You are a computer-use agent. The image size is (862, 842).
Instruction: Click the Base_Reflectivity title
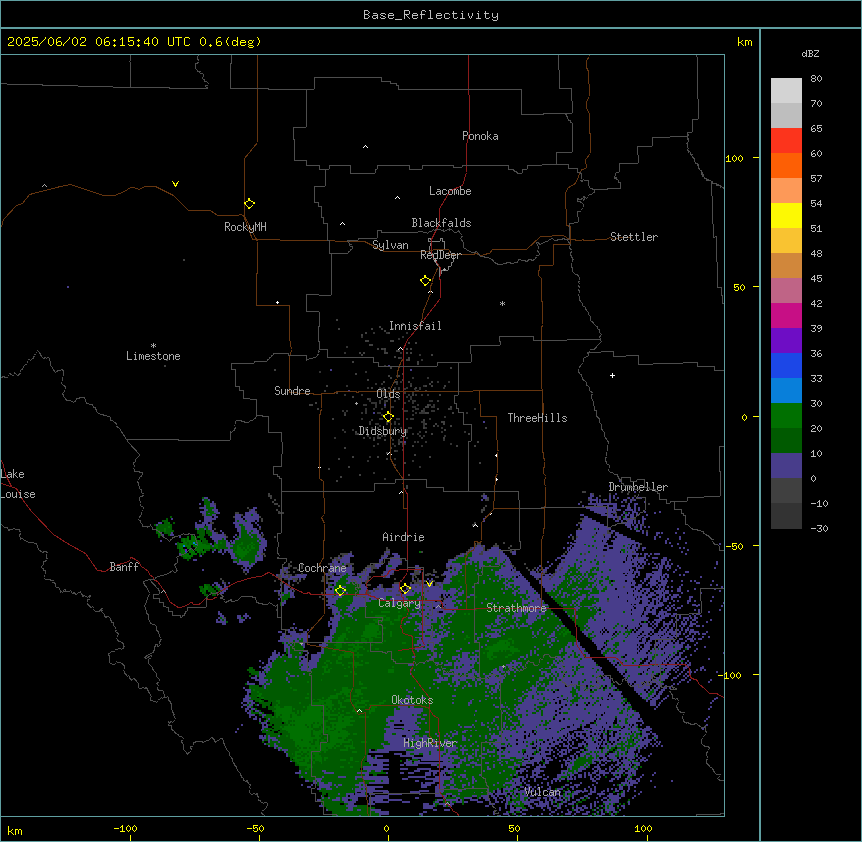click(x=431, y=15)
